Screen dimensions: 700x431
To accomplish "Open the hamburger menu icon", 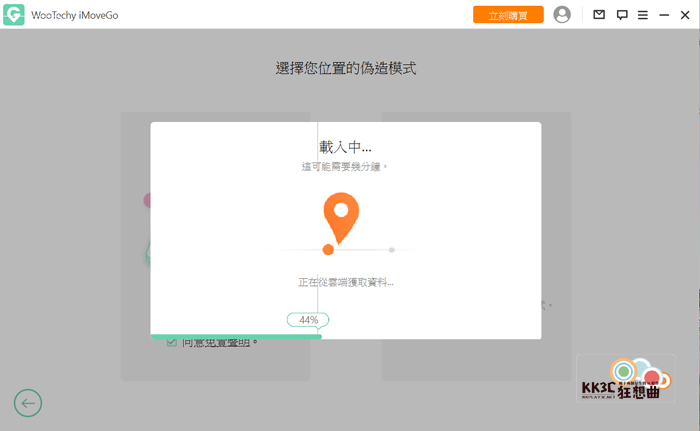I will [642, 15].
